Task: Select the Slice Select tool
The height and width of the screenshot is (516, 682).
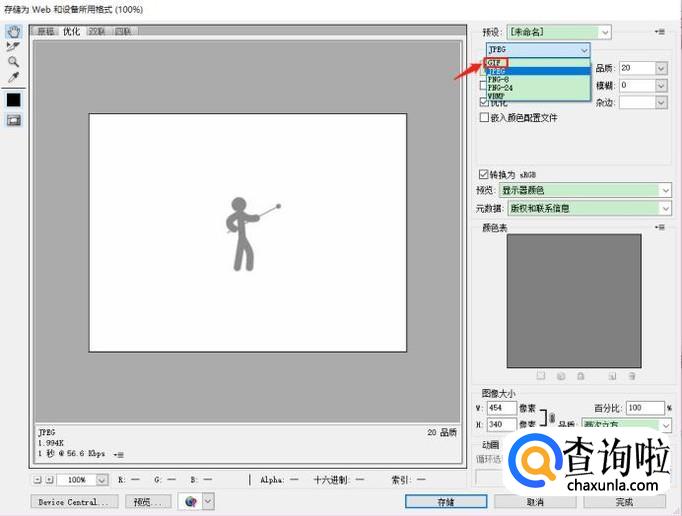Action: click(x=13, y=46)
